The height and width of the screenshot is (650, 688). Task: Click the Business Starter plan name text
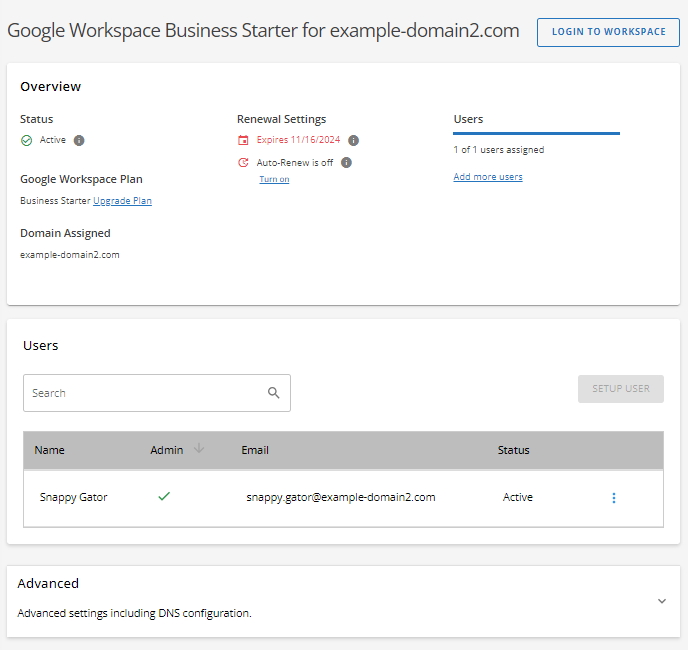(x=55, y=201)
